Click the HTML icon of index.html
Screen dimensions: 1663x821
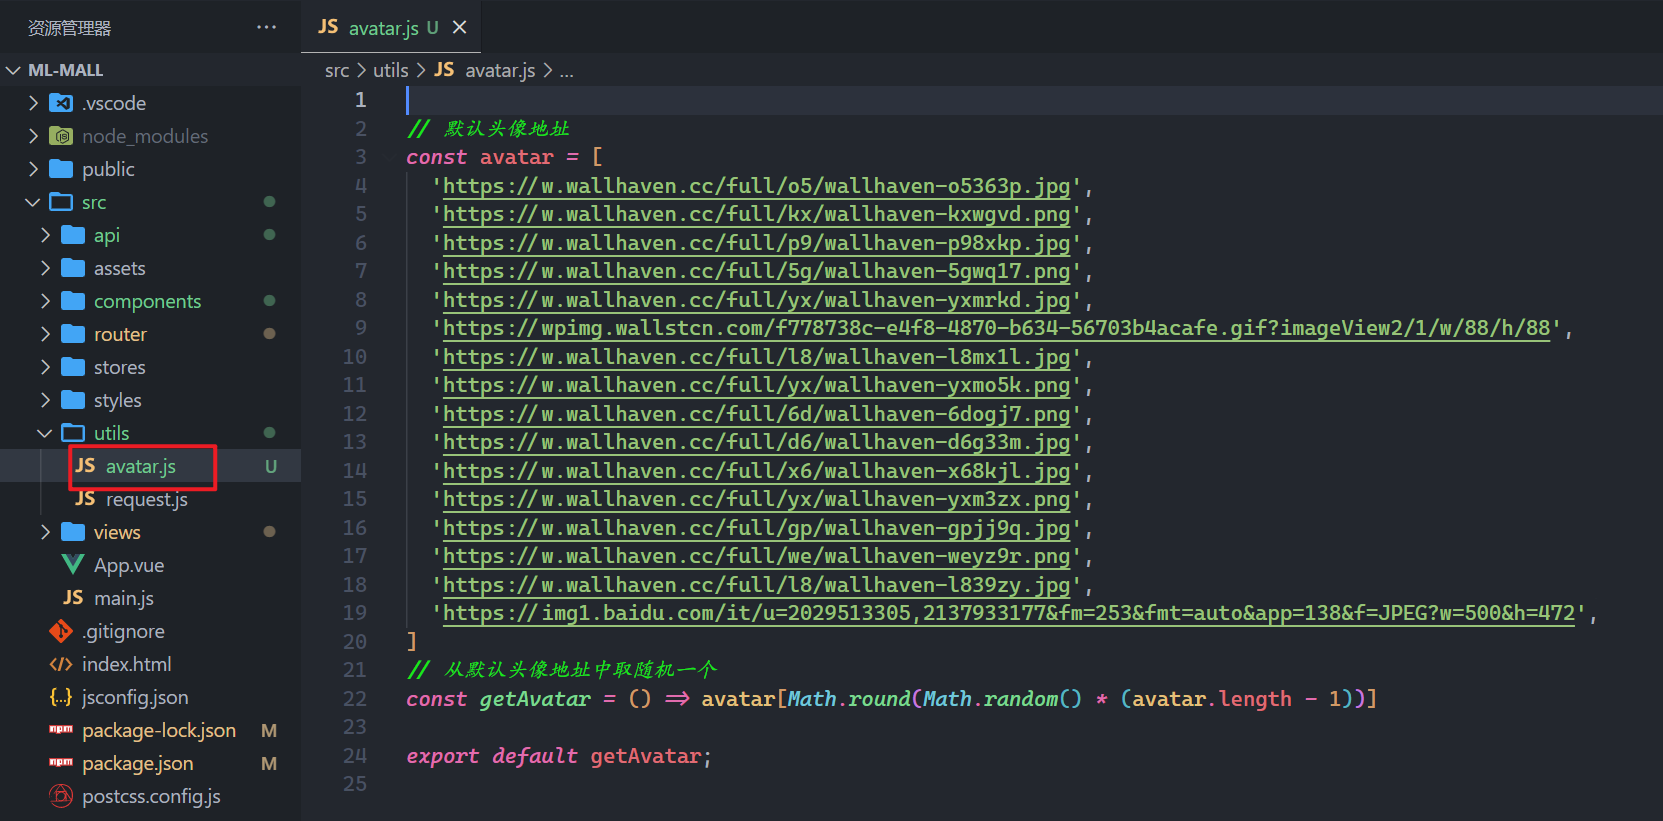tap(61, 664)
